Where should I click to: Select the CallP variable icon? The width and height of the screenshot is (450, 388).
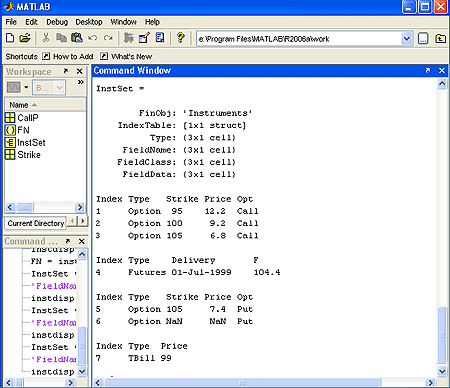(x=10, y=118)
